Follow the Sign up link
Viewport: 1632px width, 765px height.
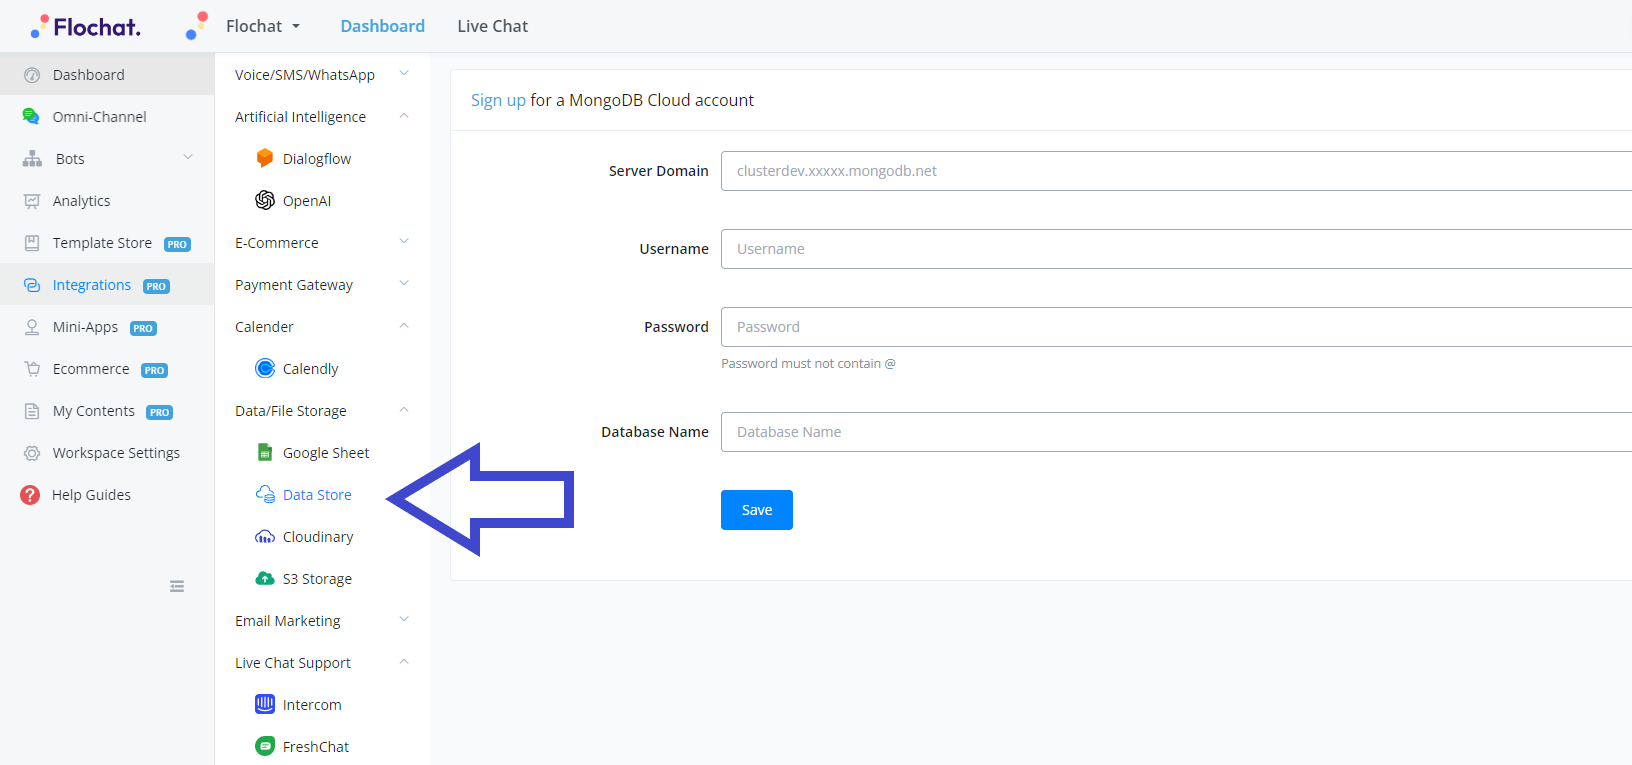click(498, 100)
